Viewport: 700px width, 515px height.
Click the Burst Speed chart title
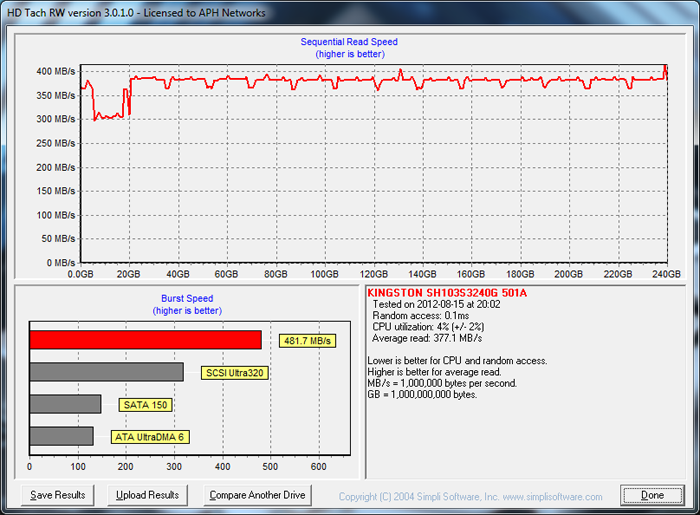pos(187,298)
